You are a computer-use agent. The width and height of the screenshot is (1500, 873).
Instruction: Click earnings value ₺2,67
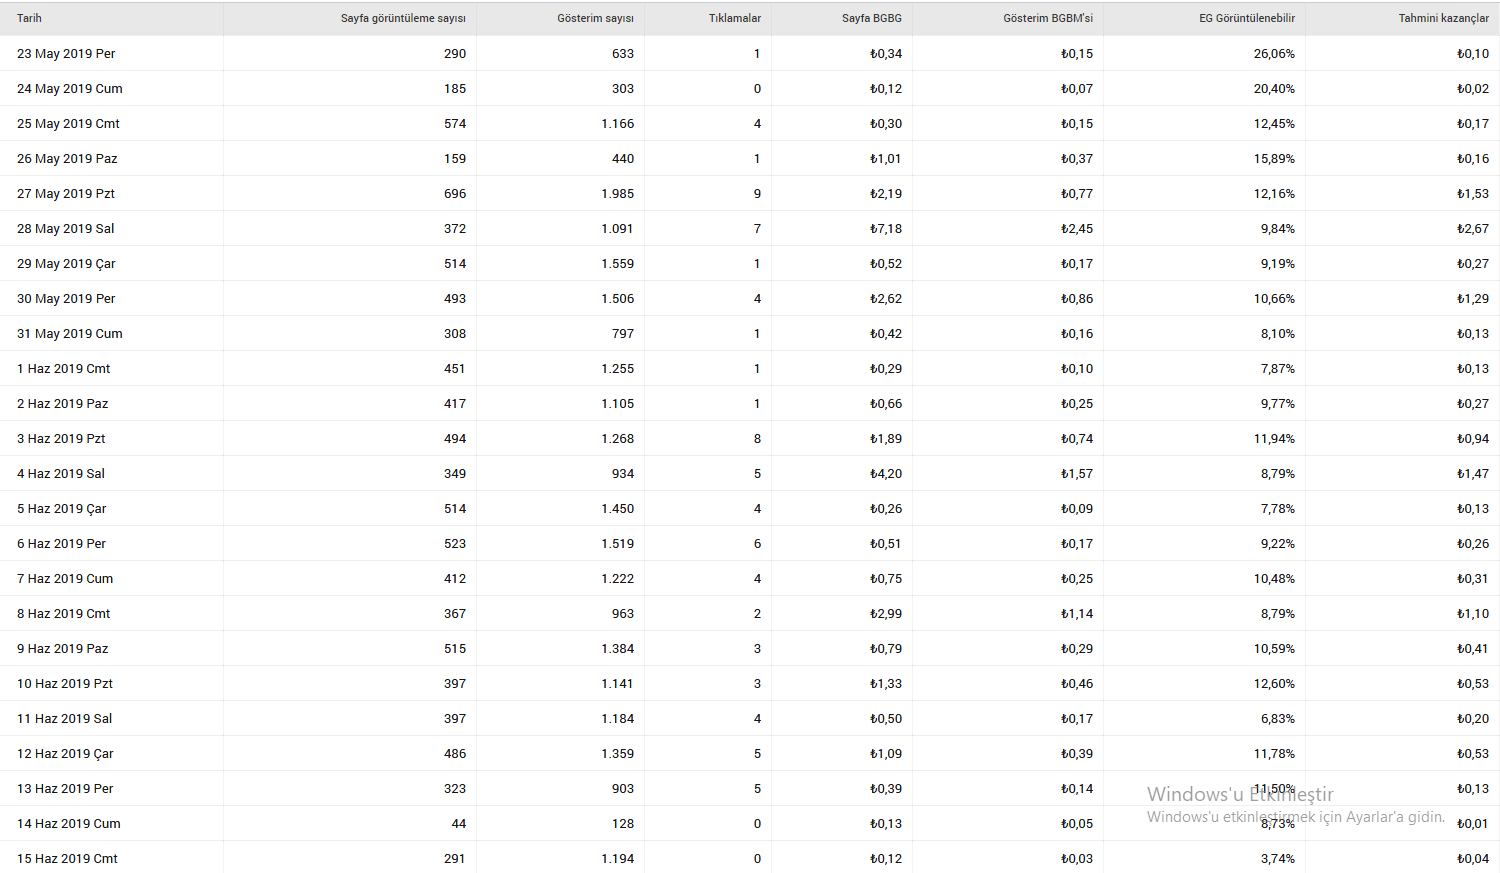[1472, 228]
